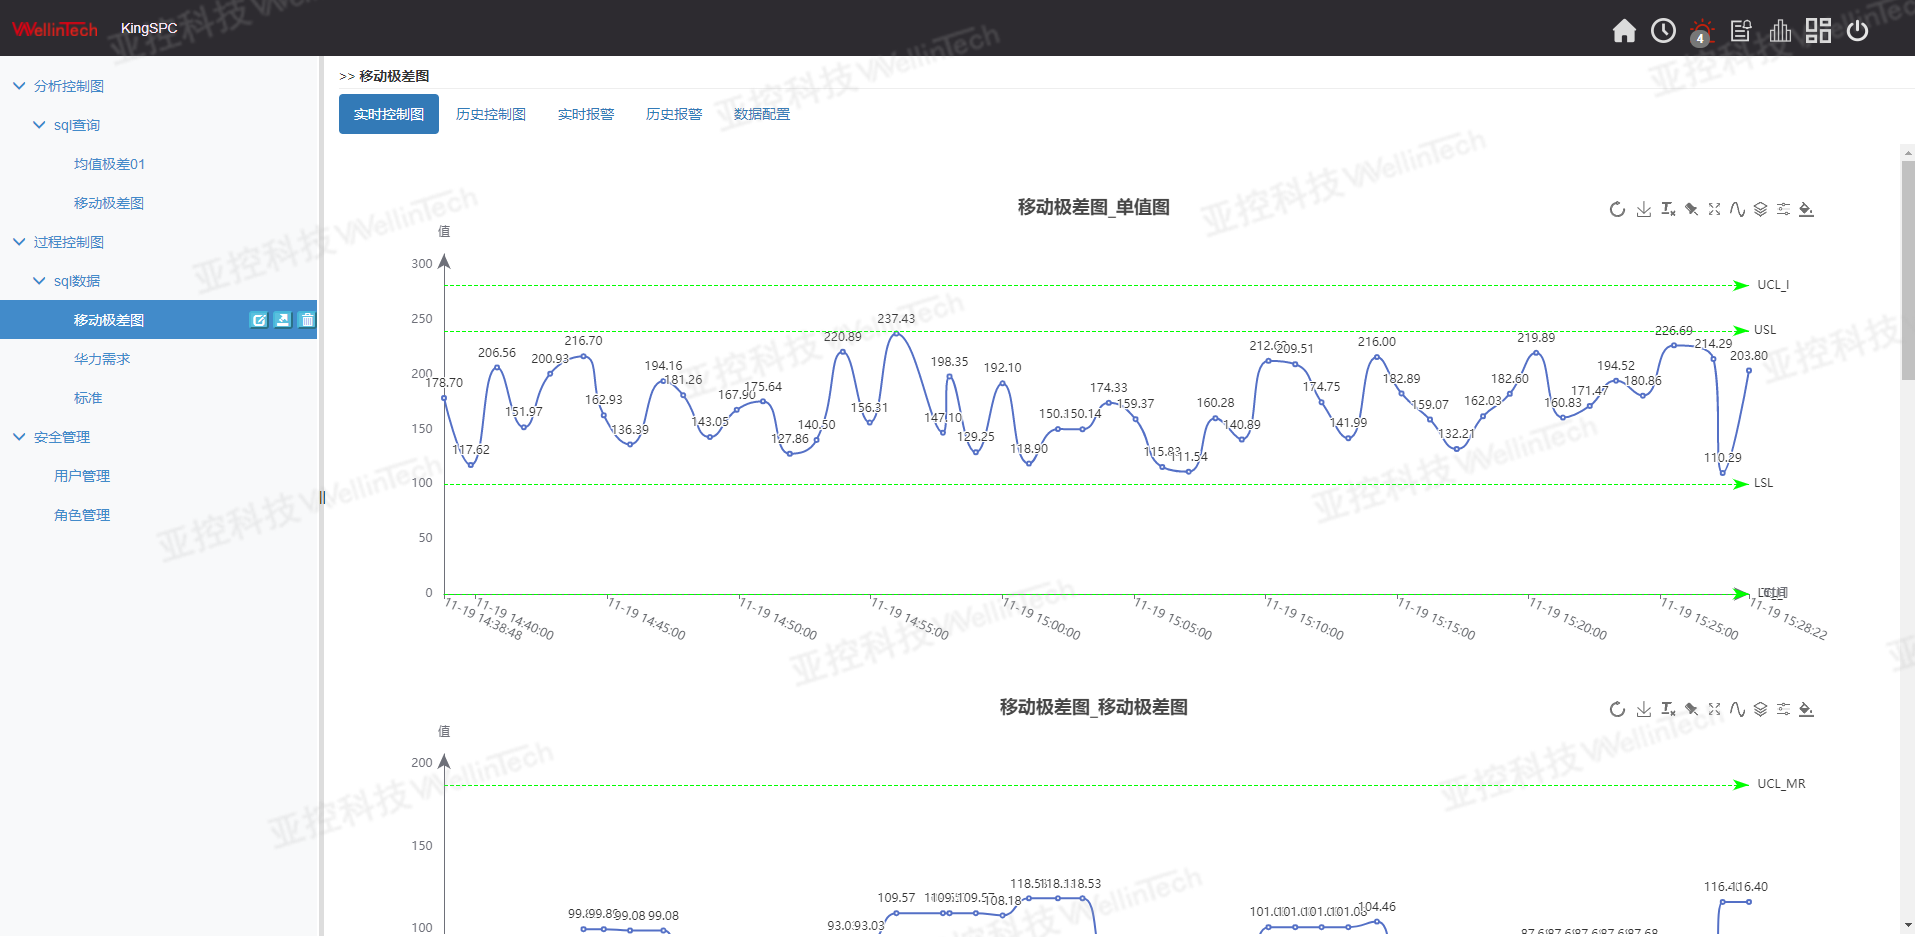Collapse the sql查询 tree chevron
Image resolution: width=1915 pixels, height=937 pixels.
click(x=39, y=125)
